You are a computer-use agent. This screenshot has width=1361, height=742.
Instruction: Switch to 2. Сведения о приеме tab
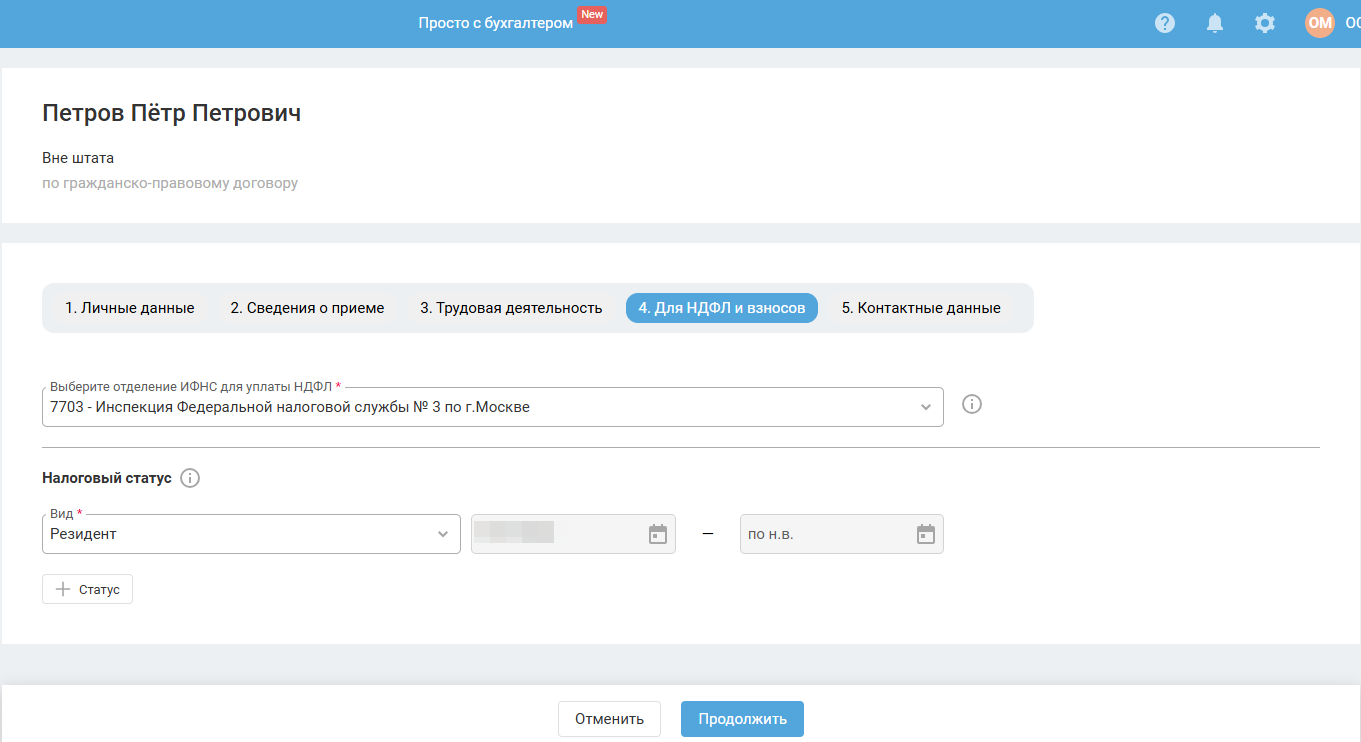307,308
